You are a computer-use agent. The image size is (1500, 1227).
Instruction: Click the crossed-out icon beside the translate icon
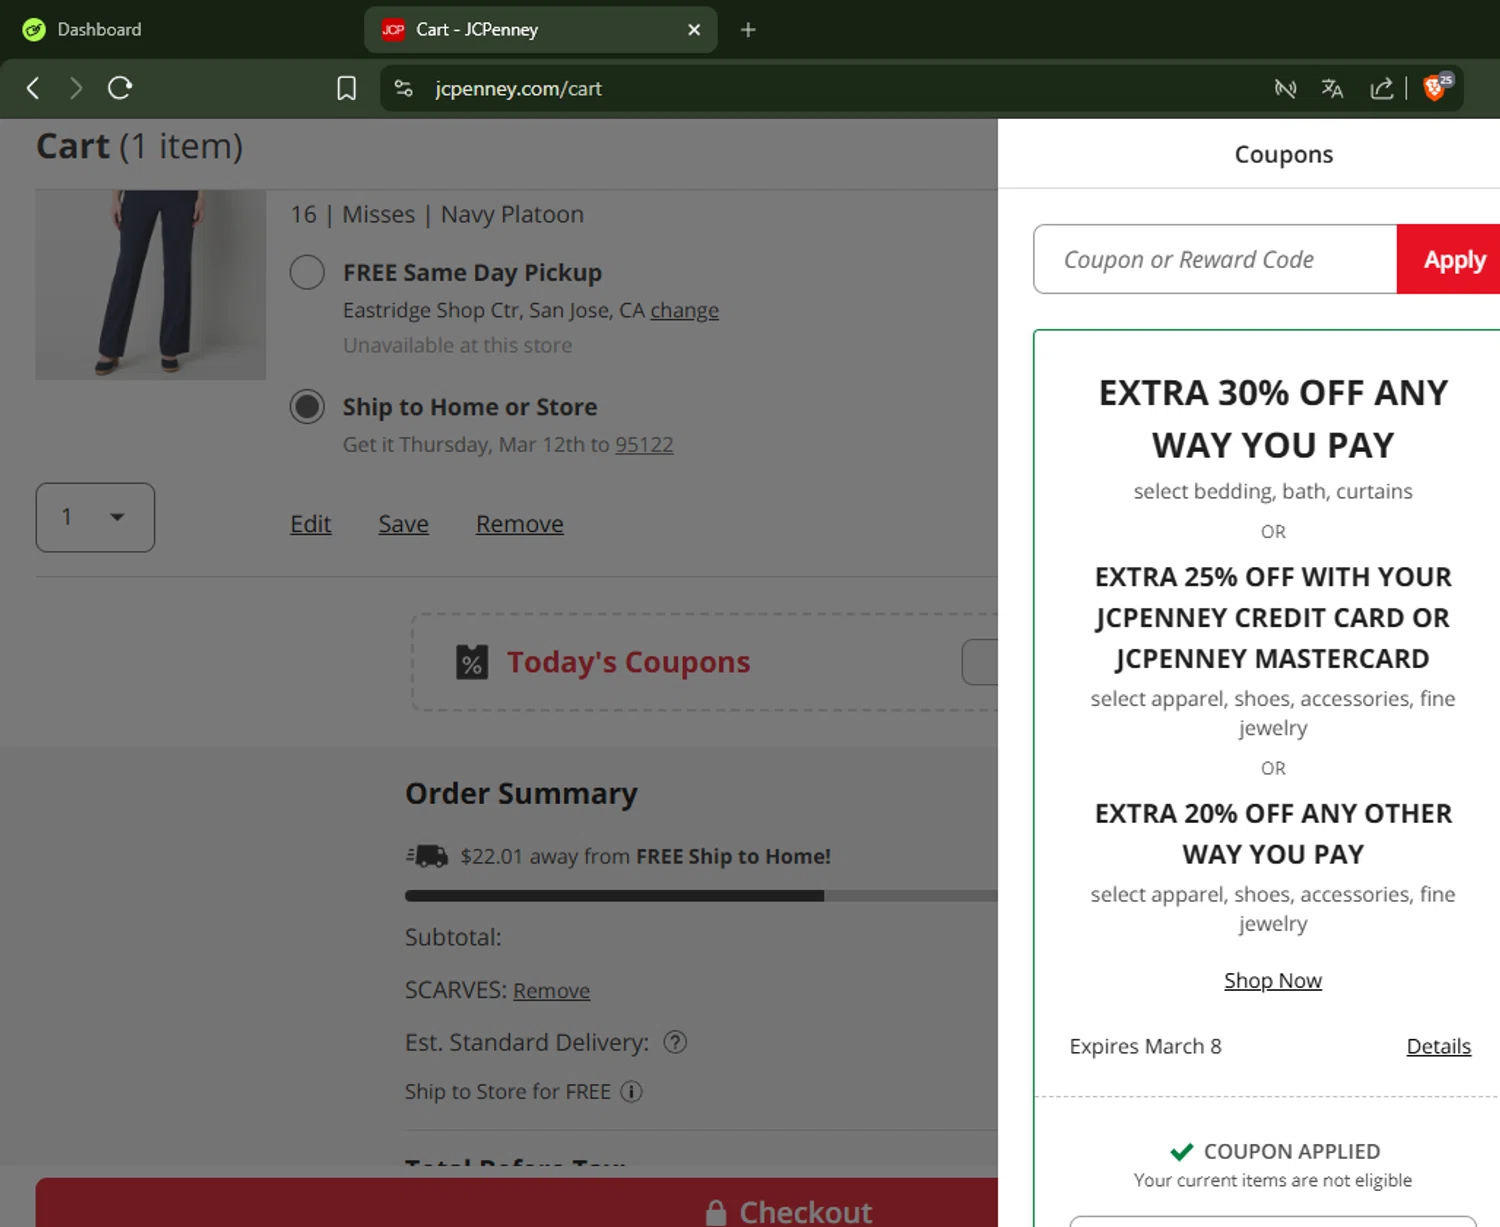[1285, 88]
